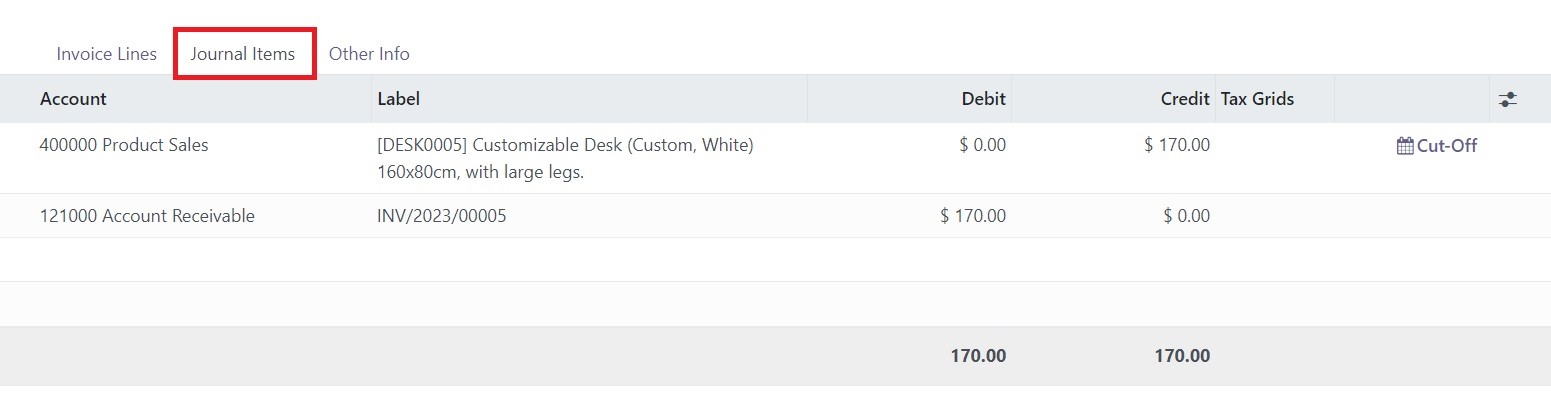
Task: Click the INV/2023/00005 label cell
Action: coord(441,216)
